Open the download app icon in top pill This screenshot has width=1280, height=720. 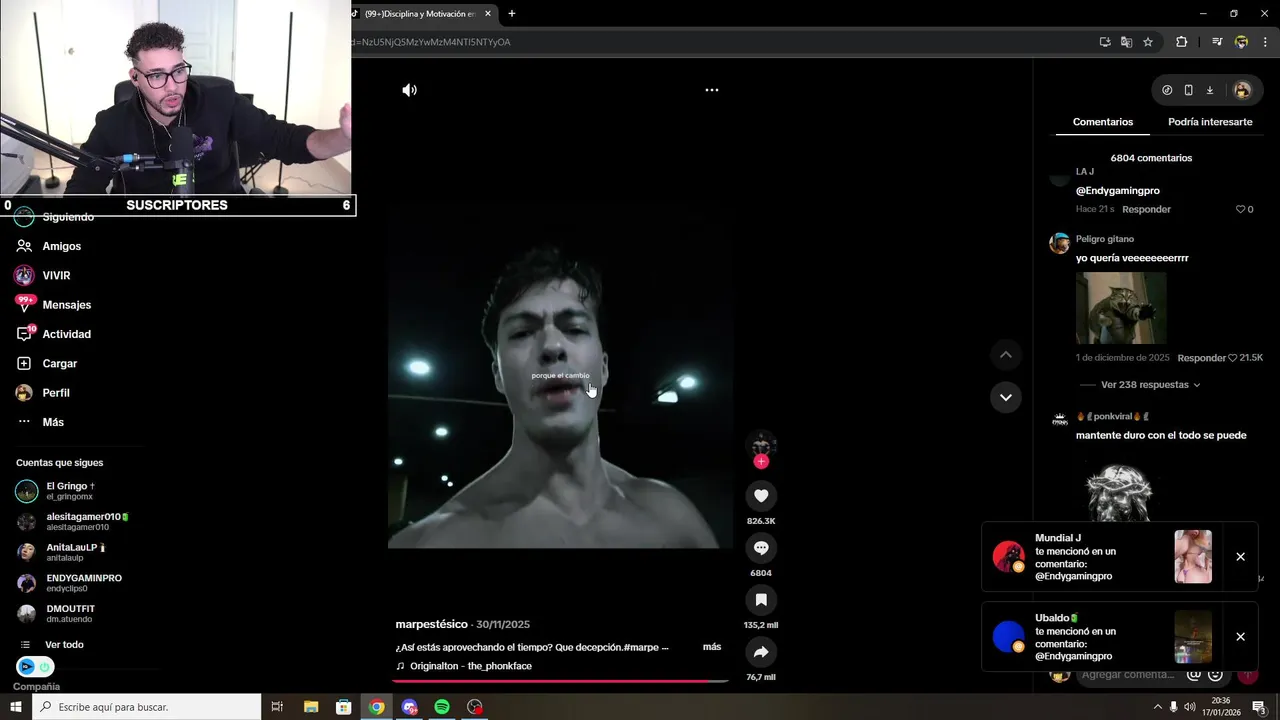(1210, 90)
